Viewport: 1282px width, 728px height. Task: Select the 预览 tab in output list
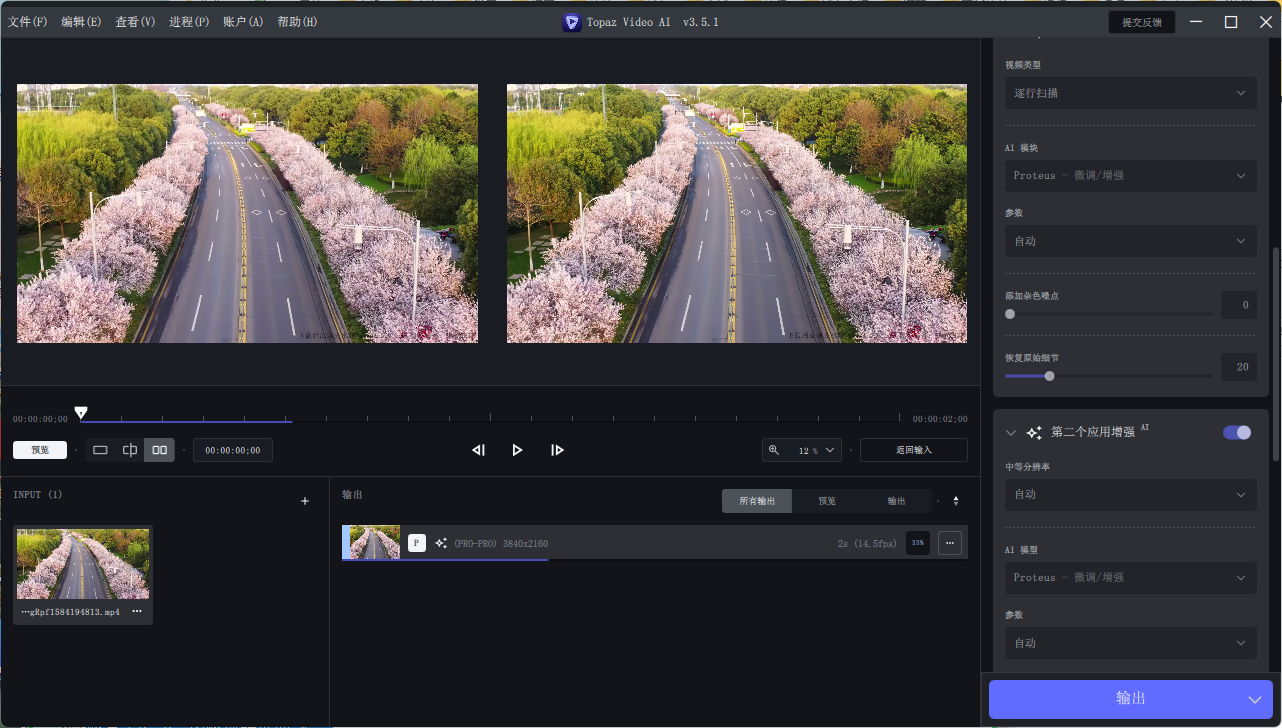826,501
